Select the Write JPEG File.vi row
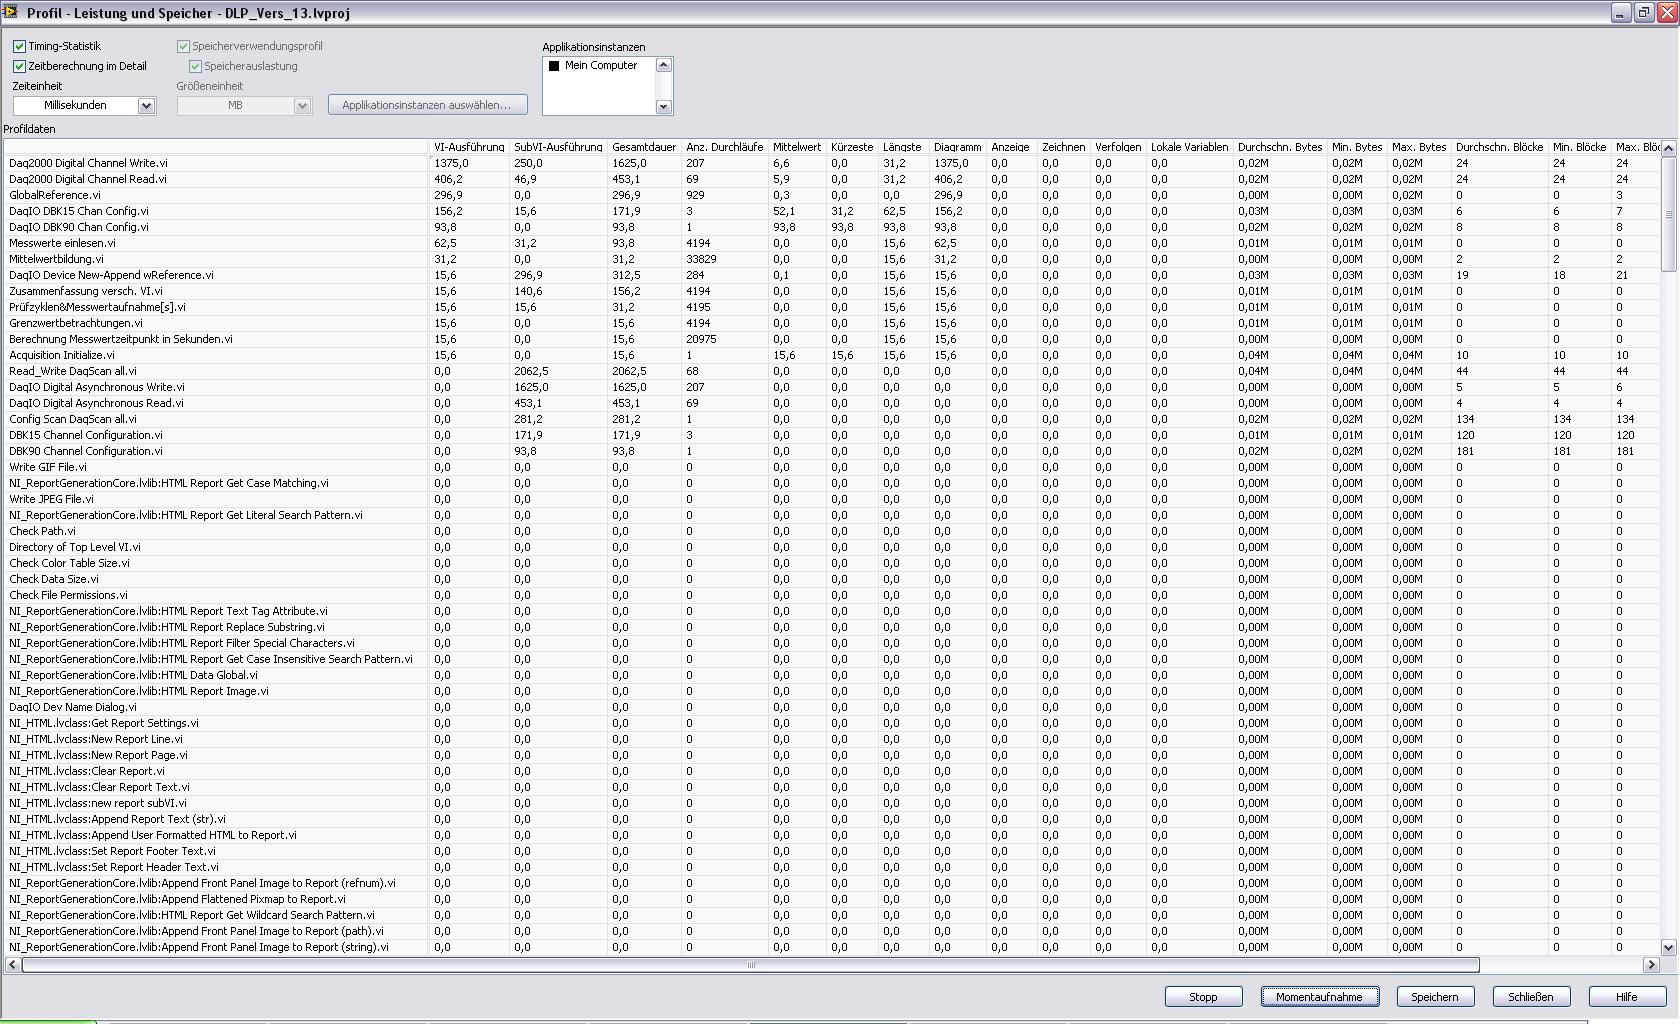The height and width of the screenshot is (1024, 1680). pyautogui.click(x=832, y=499)
